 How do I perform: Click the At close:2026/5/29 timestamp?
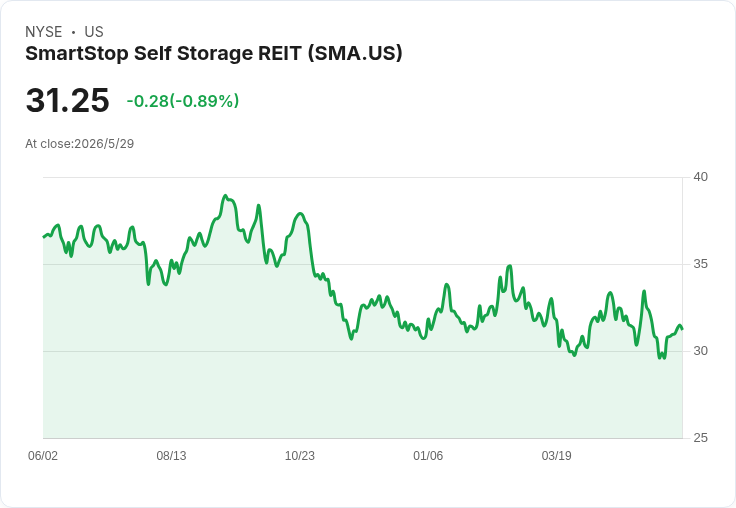click(x=80, y=144)
